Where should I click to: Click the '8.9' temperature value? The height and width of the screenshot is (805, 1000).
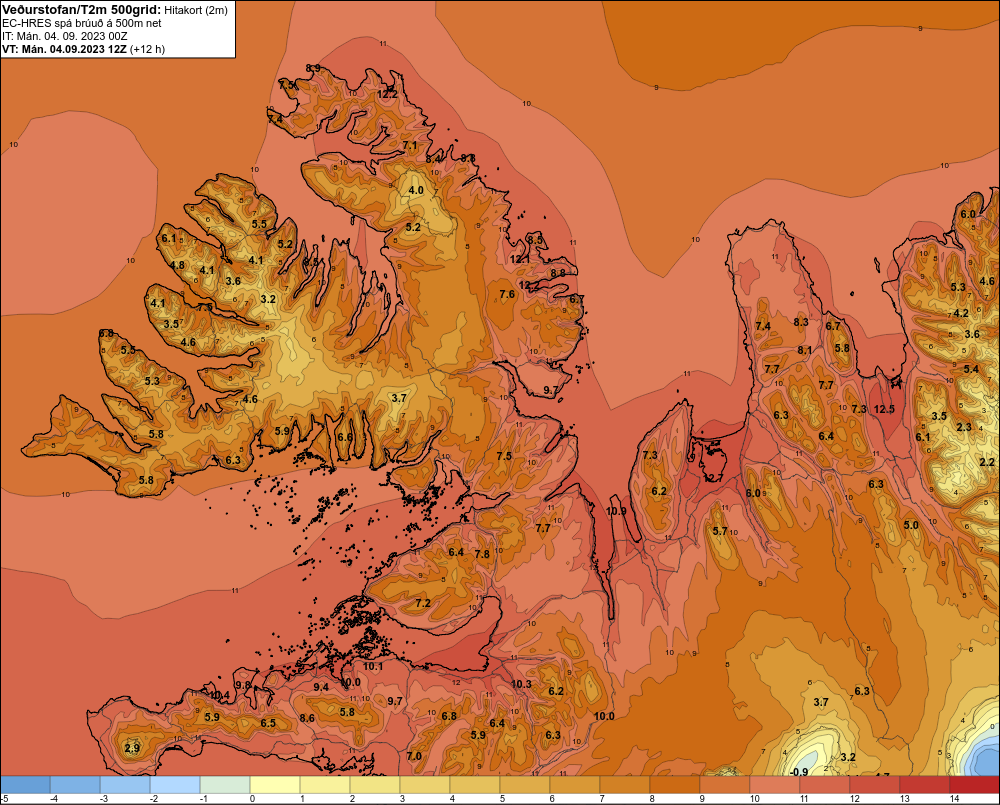coord(313,68)
